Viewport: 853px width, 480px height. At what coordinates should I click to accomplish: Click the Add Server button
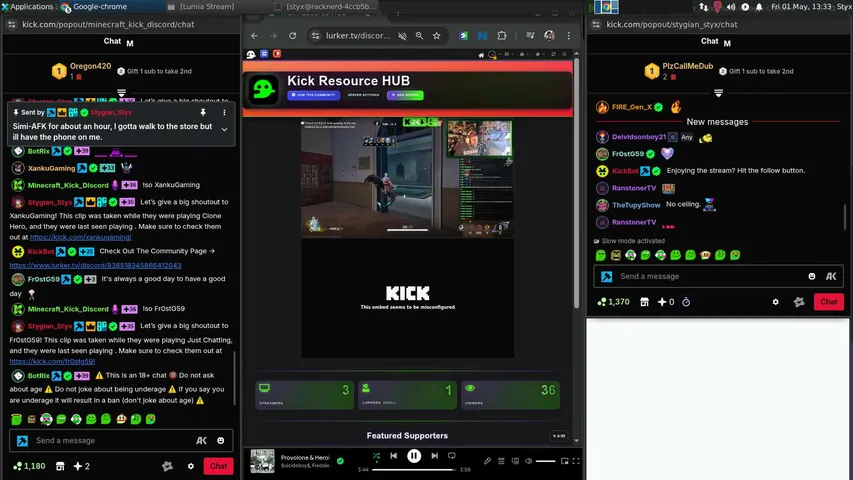(405, 95)
